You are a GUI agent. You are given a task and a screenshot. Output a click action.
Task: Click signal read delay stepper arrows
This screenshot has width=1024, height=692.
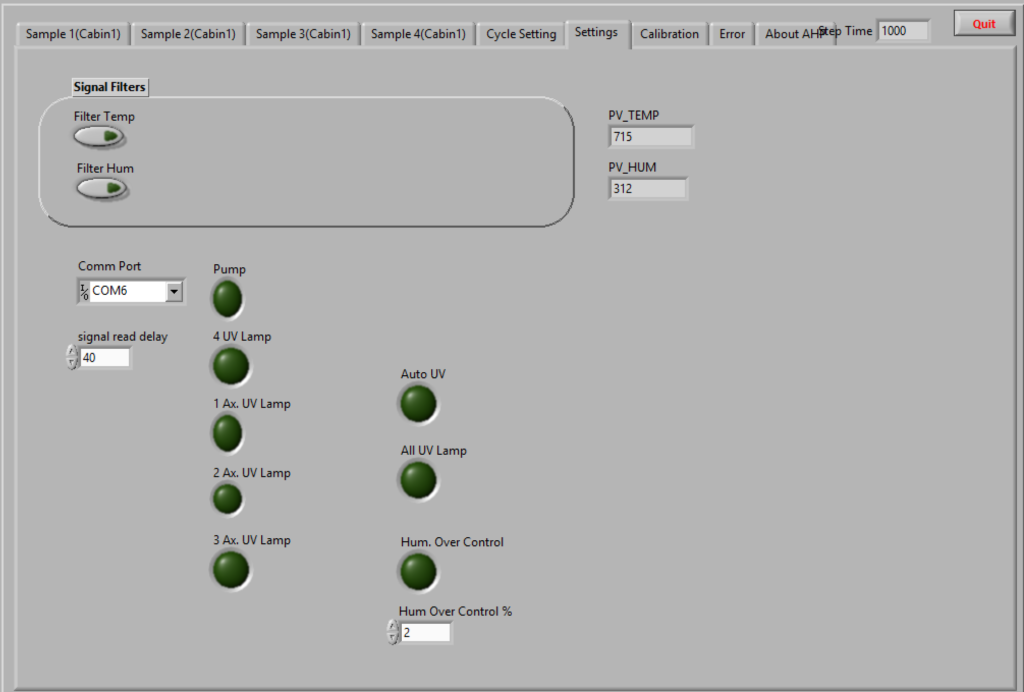tap(71, 357)
